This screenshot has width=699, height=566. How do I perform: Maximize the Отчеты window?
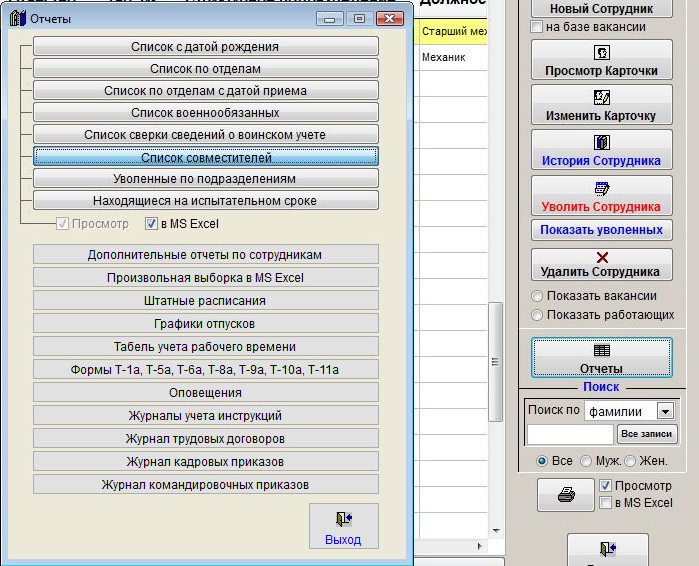pyautogui.click(x=359, y=19)
